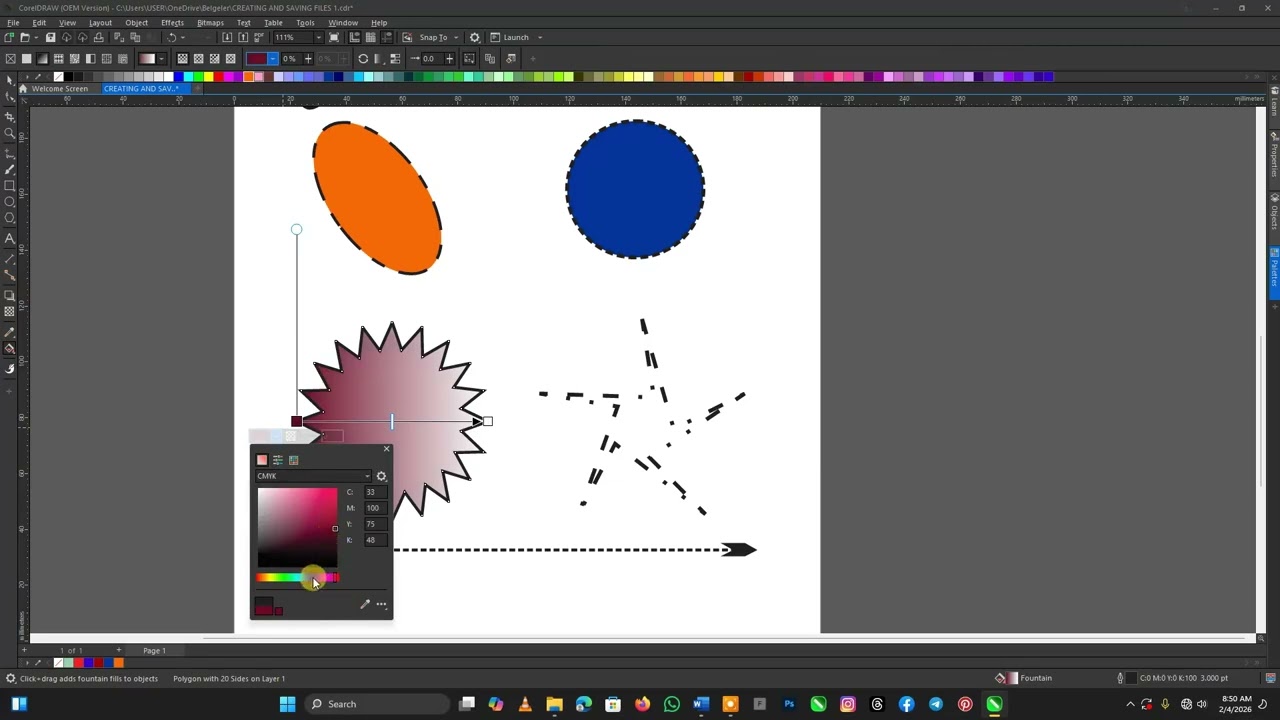Click the C value input field
This screenshot has width=1280, height=720.
pos(375,492)
